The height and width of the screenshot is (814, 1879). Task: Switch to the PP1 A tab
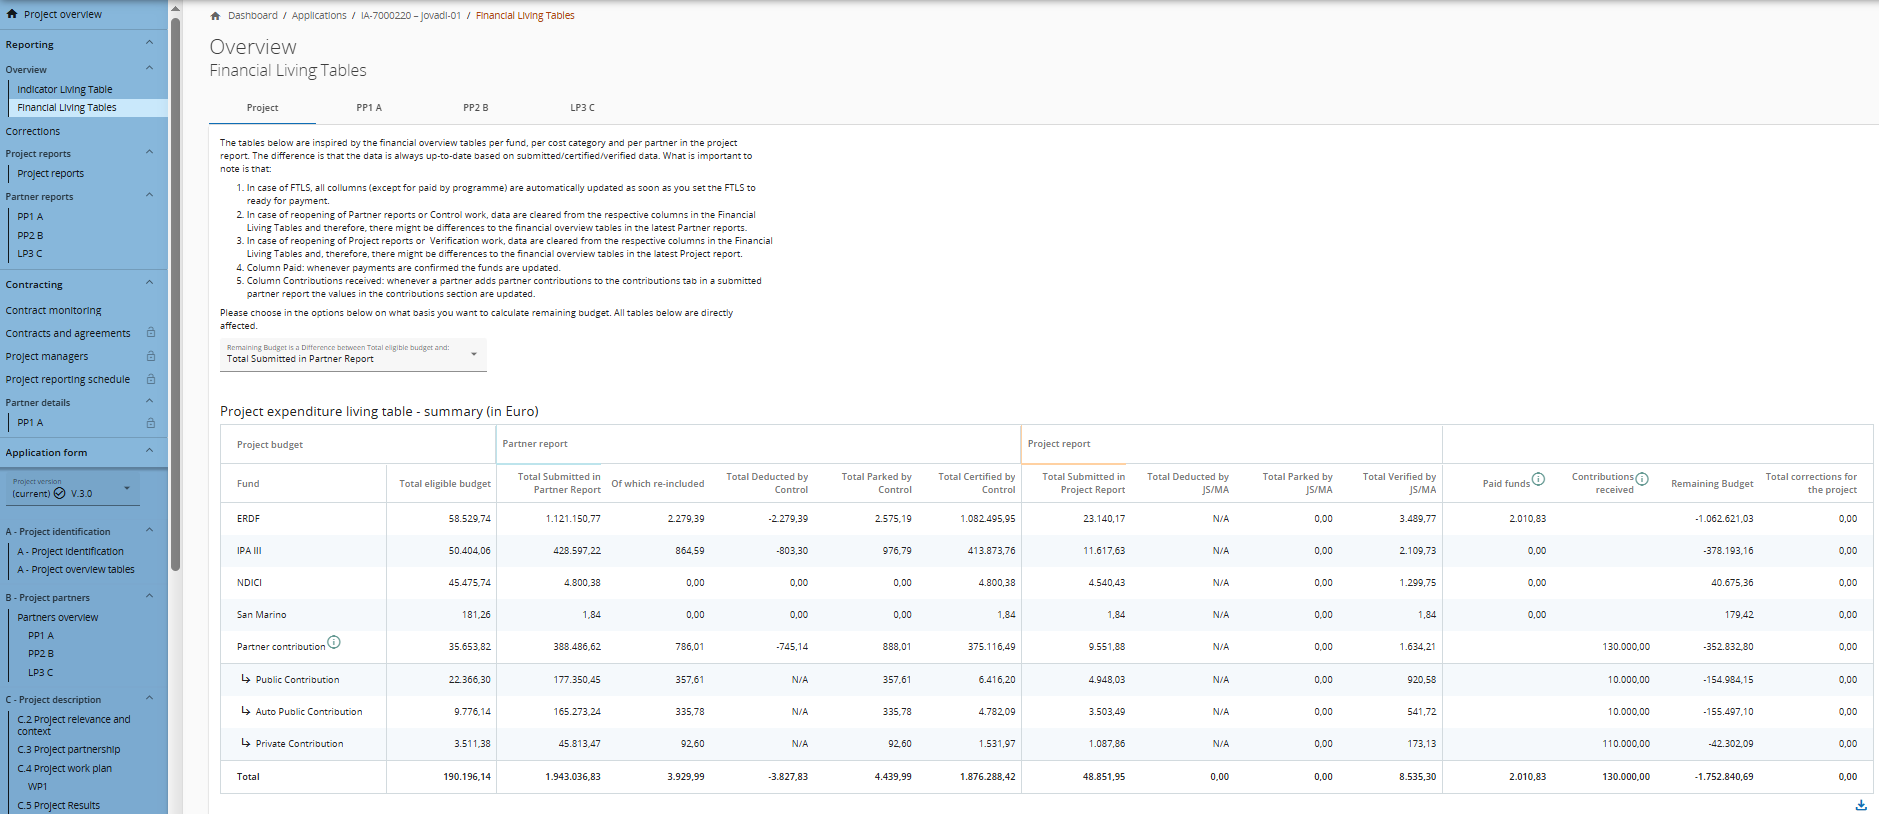(x=369, y=108)
